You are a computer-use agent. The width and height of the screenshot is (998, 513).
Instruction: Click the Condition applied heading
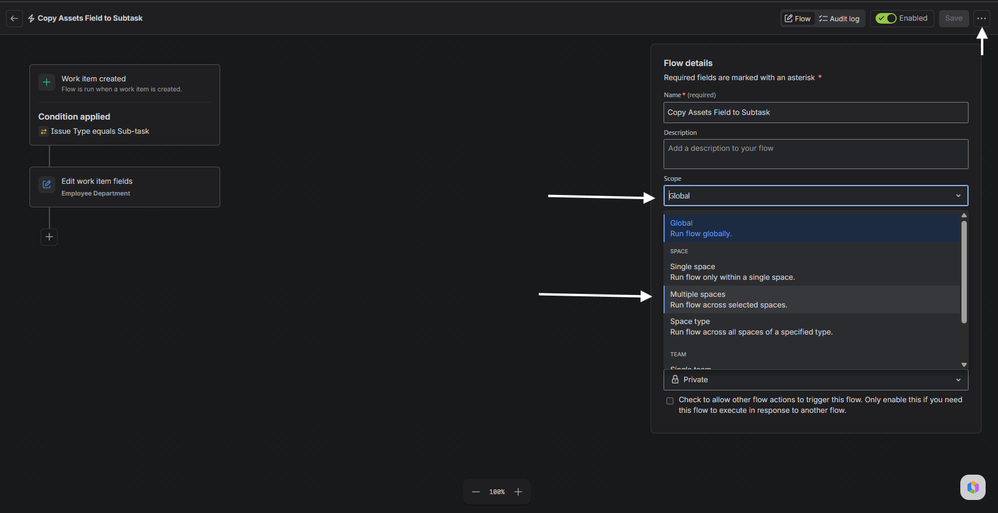[x=74, y=116]
